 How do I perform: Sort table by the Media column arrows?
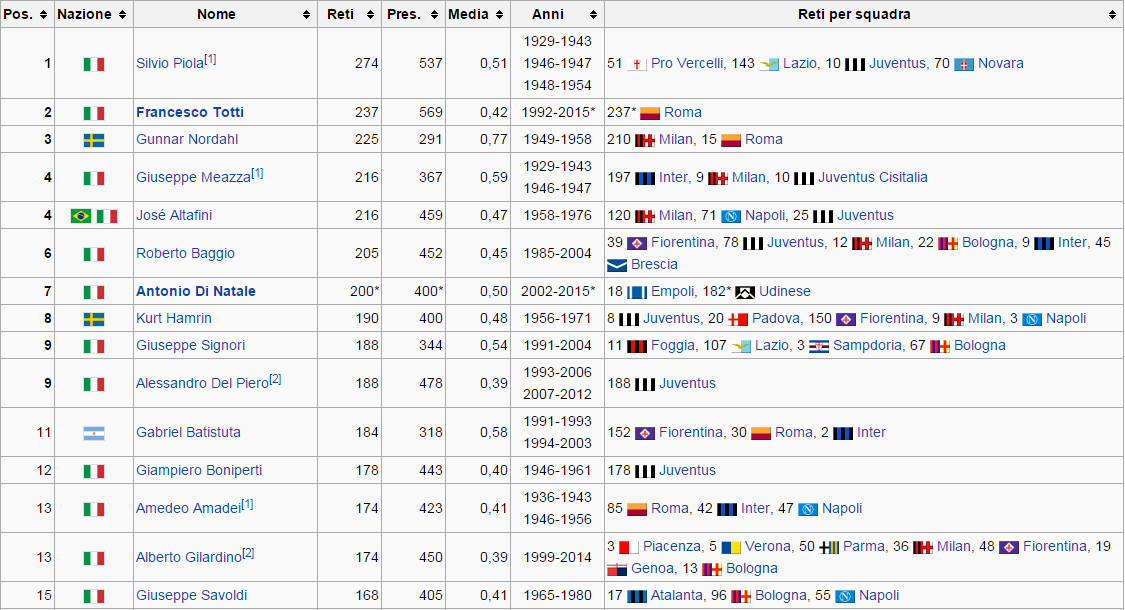499,14
